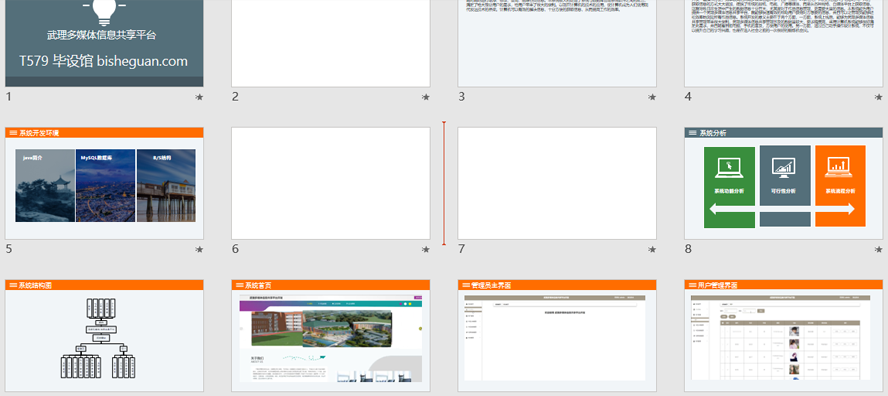Preview slide 5's transition via its star icon

tap(199, 249)
